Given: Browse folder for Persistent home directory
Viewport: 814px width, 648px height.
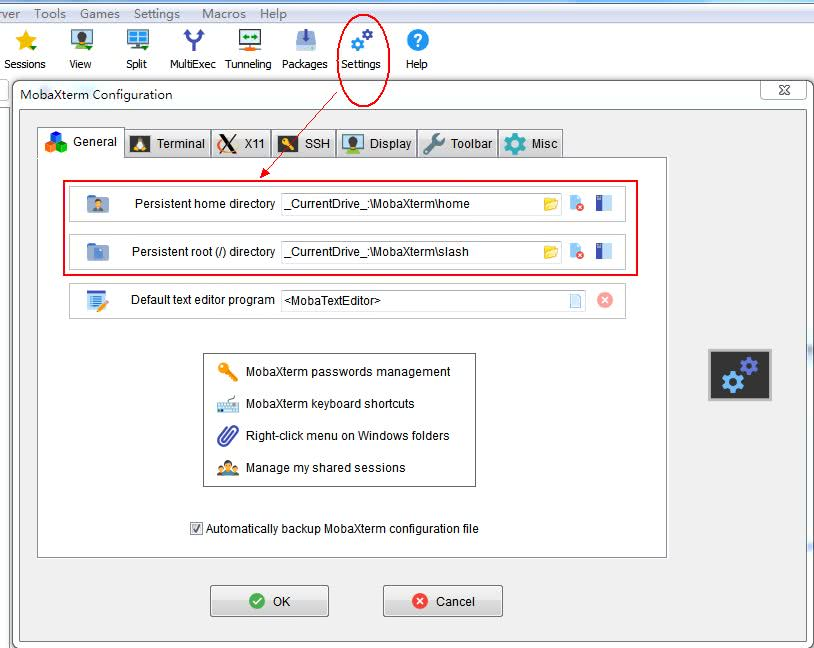Looking at the screenshot, I should click(x=551, y=204).
